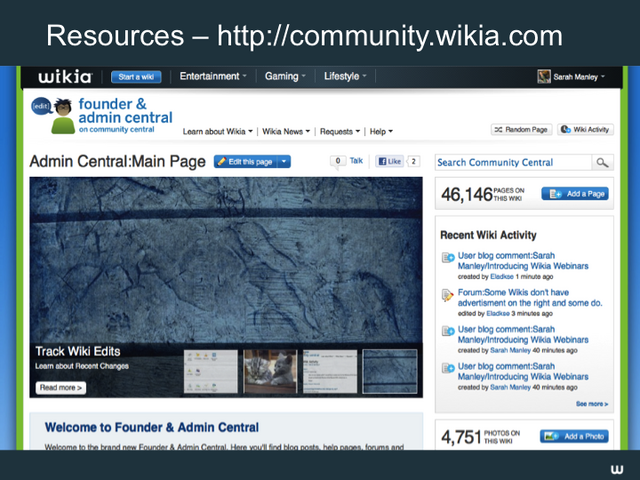The width and height of the screenshot is (640, 480).
Task: Select the third slider thumbnail showing wiki activity
Action: (x=330, y=371)
